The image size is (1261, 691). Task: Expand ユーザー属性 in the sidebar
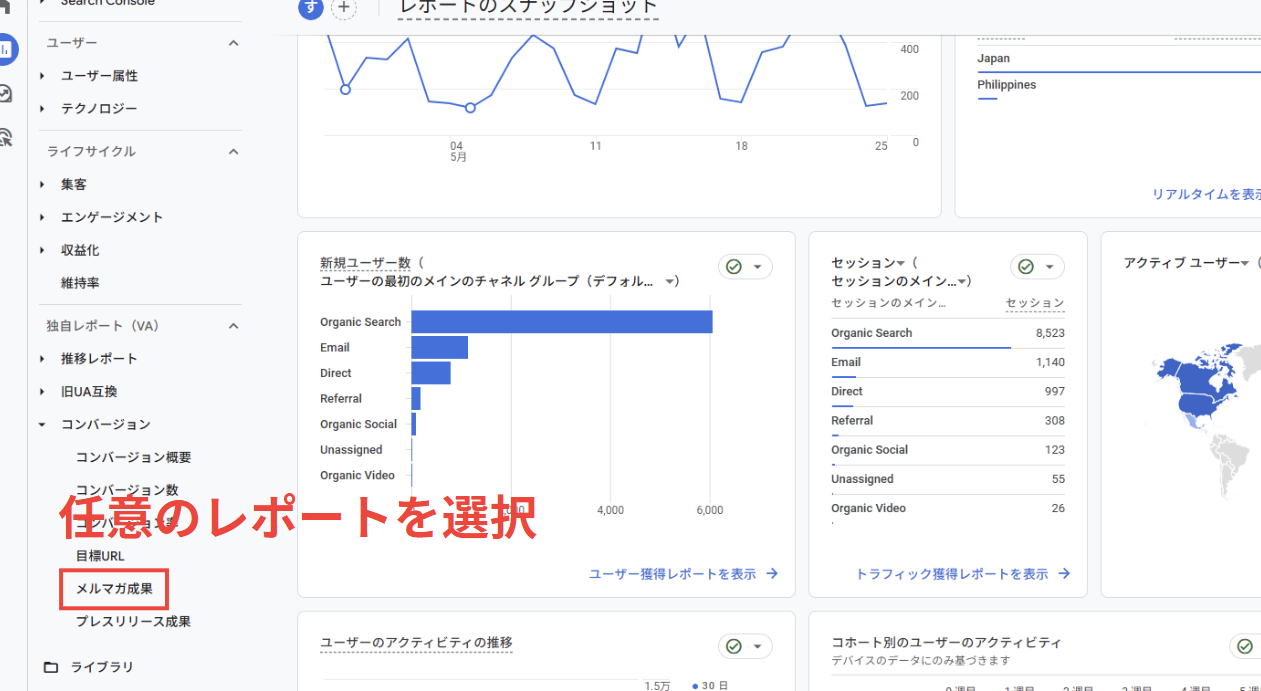tap(42, 76)
